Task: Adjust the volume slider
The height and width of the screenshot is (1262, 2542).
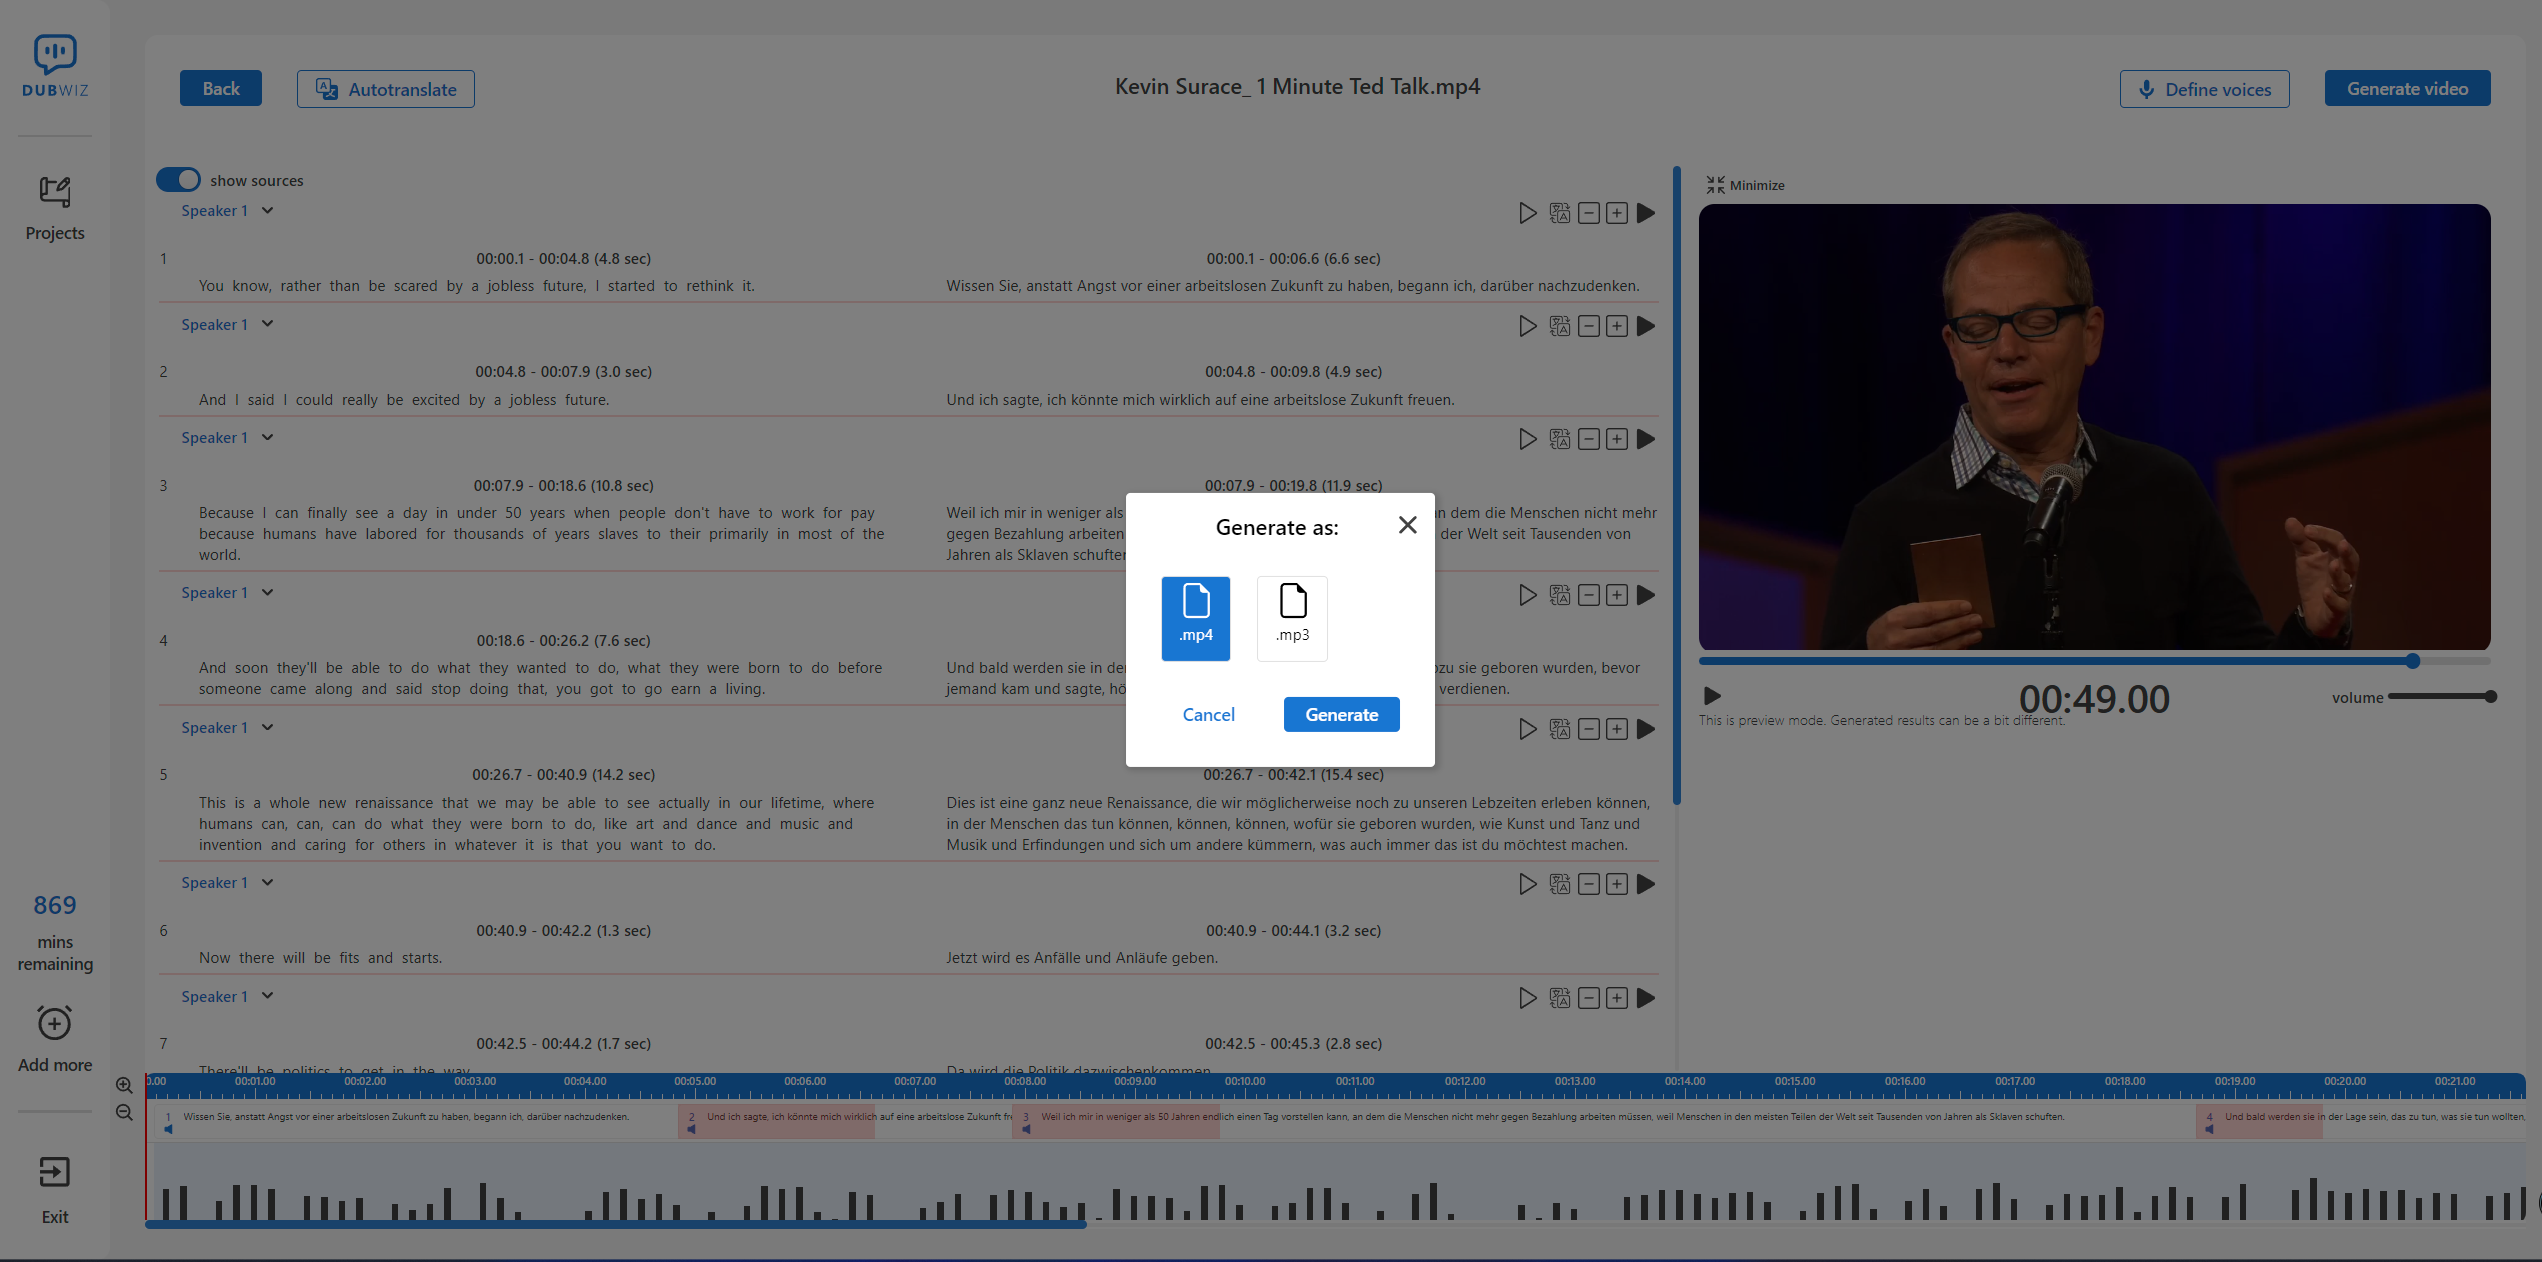Action: [2441, 697]
